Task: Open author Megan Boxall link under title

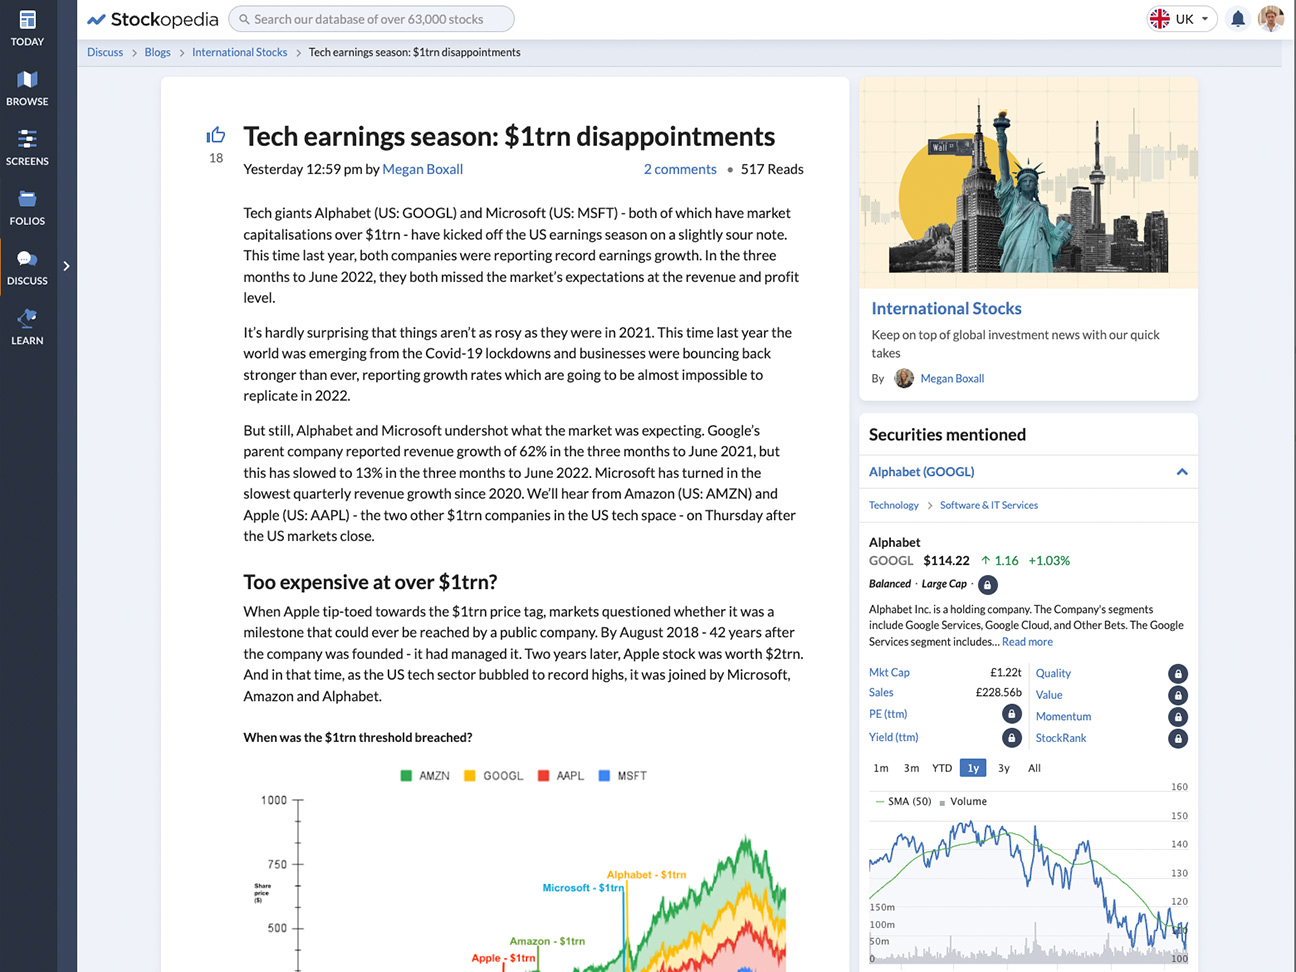Action: click(x=422, y=169)
